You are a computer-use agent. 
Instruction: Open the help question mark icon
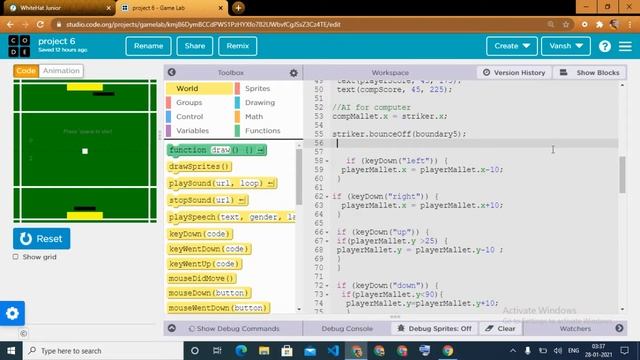[x=605, y=46]
